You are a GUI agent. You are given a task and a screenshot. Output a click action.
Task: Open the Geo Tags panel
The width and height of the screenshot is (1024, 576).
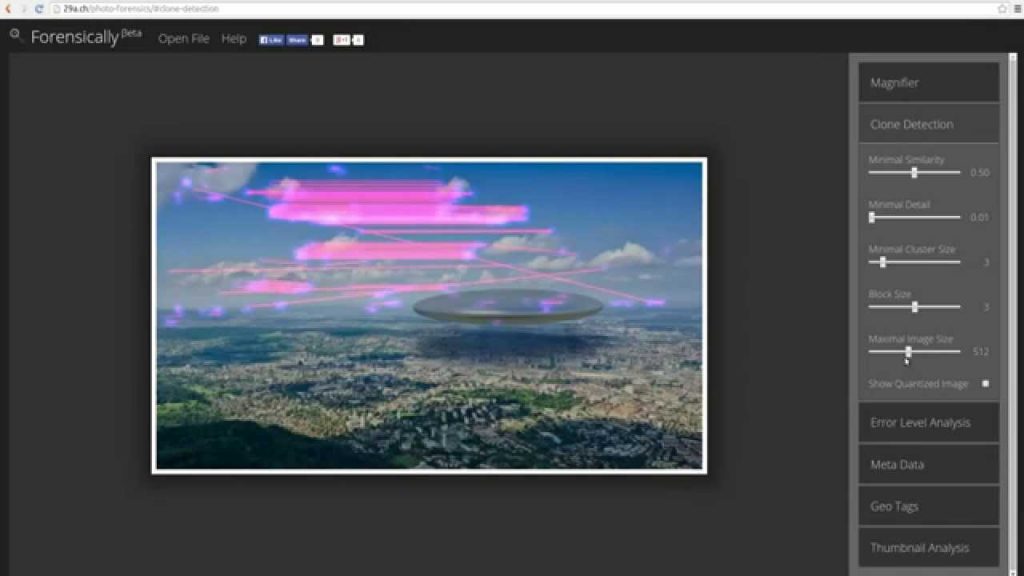click(928, 507)
